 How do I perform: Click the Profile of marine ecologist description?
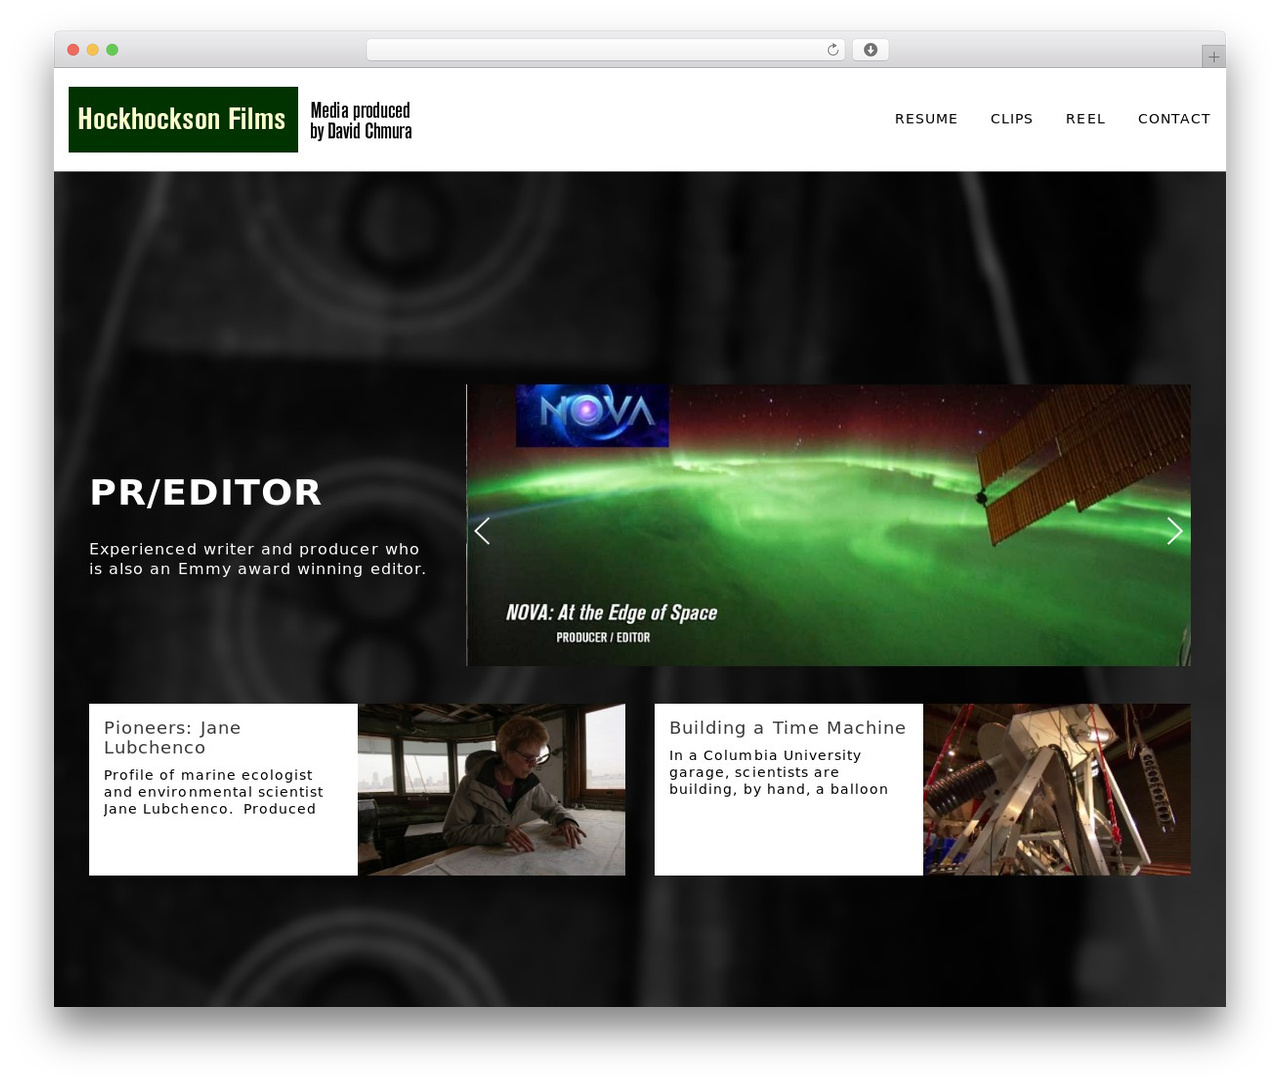213,792
